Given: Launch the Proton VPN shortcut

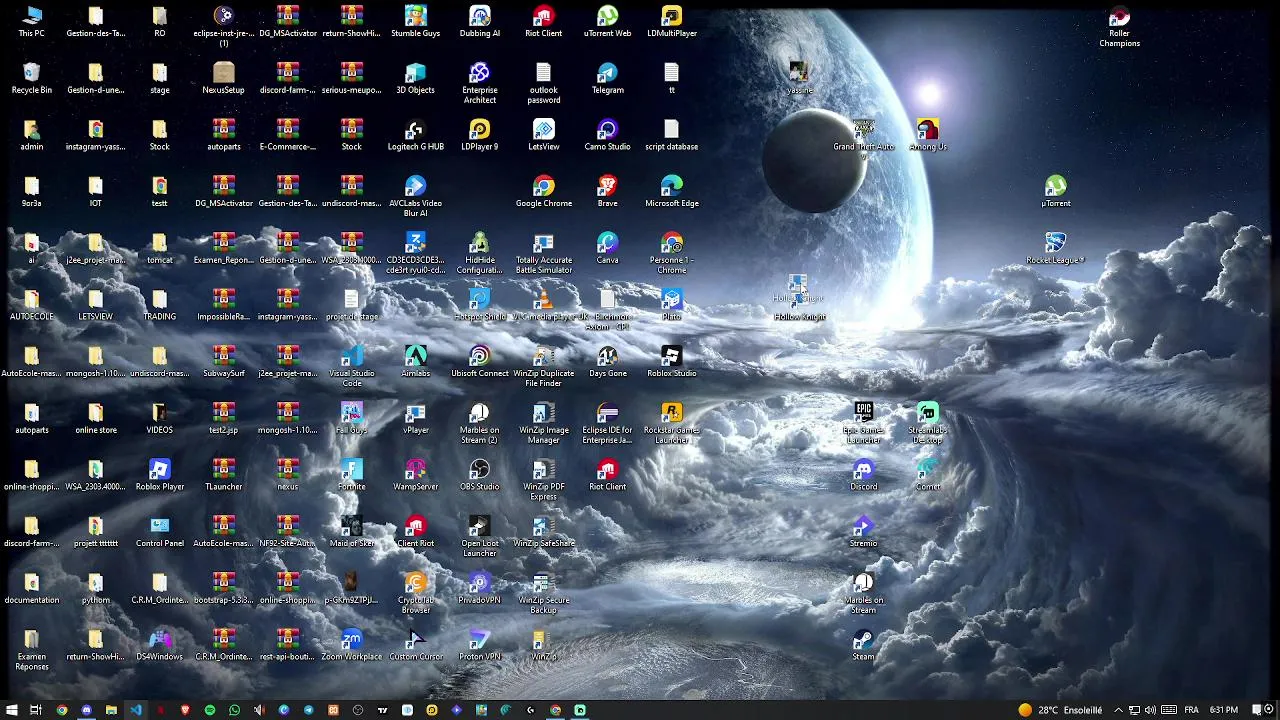Looking at the screenshot, I should pos(479,646).
